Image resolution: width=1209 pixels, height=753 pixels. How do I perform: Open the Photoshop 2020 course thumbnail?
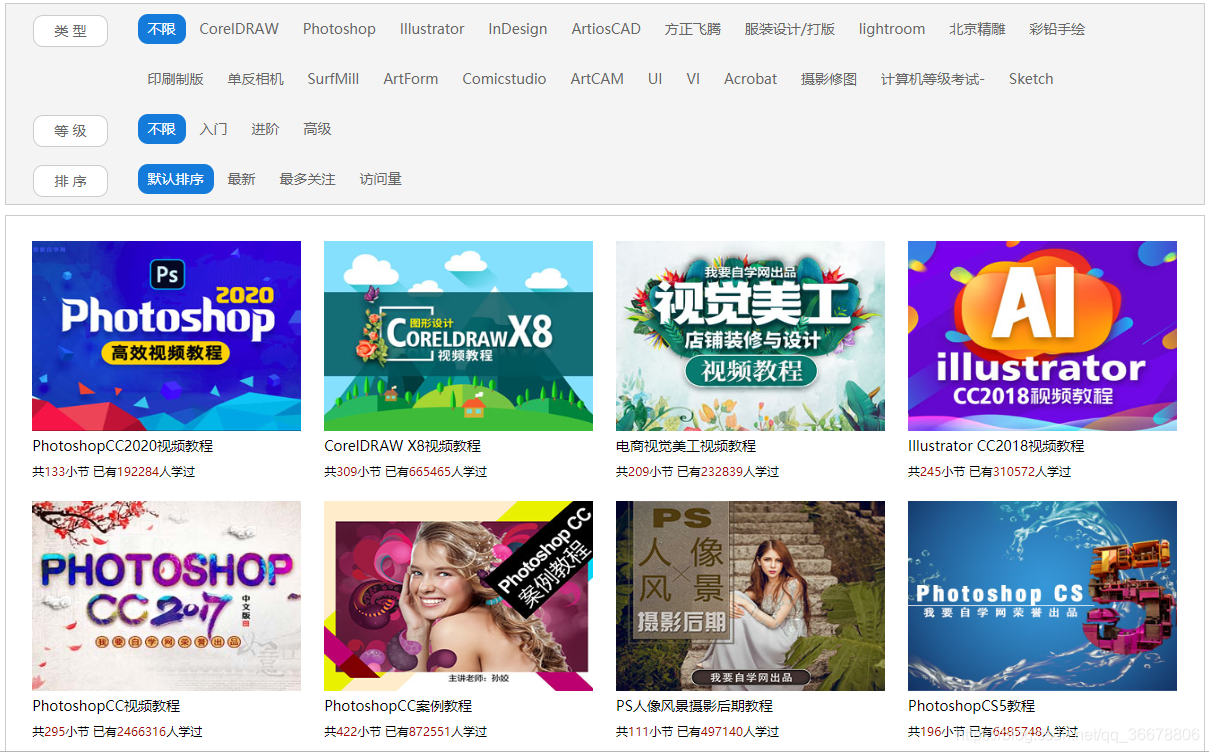pyautogui.click(x=166, y=336)
